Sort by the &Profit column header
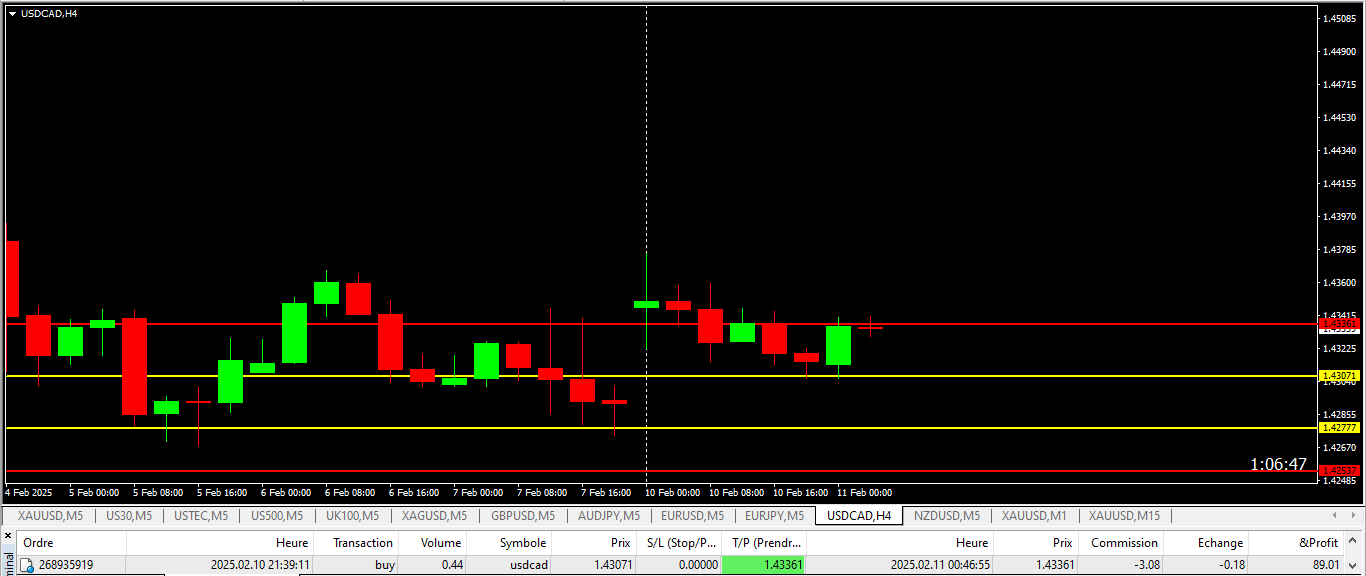Viewport: 1366px width, 576px height. point(1317,543)
